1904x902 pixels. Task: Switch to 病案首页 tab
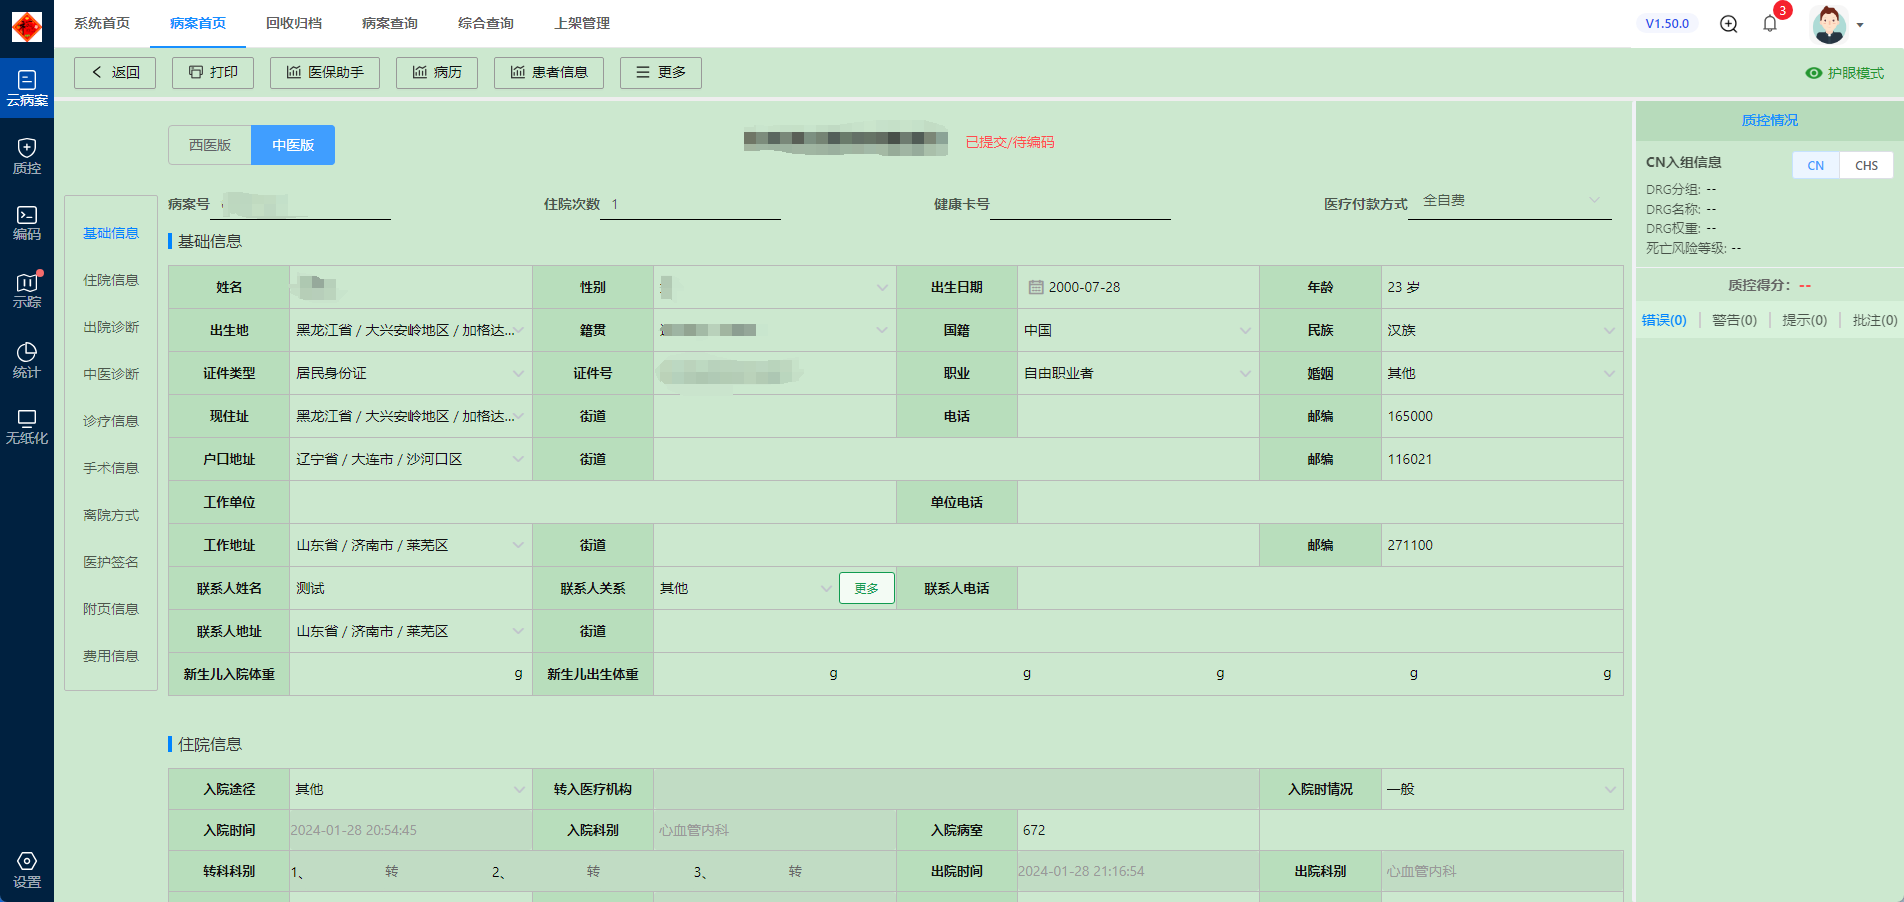[x=198, y=23]
